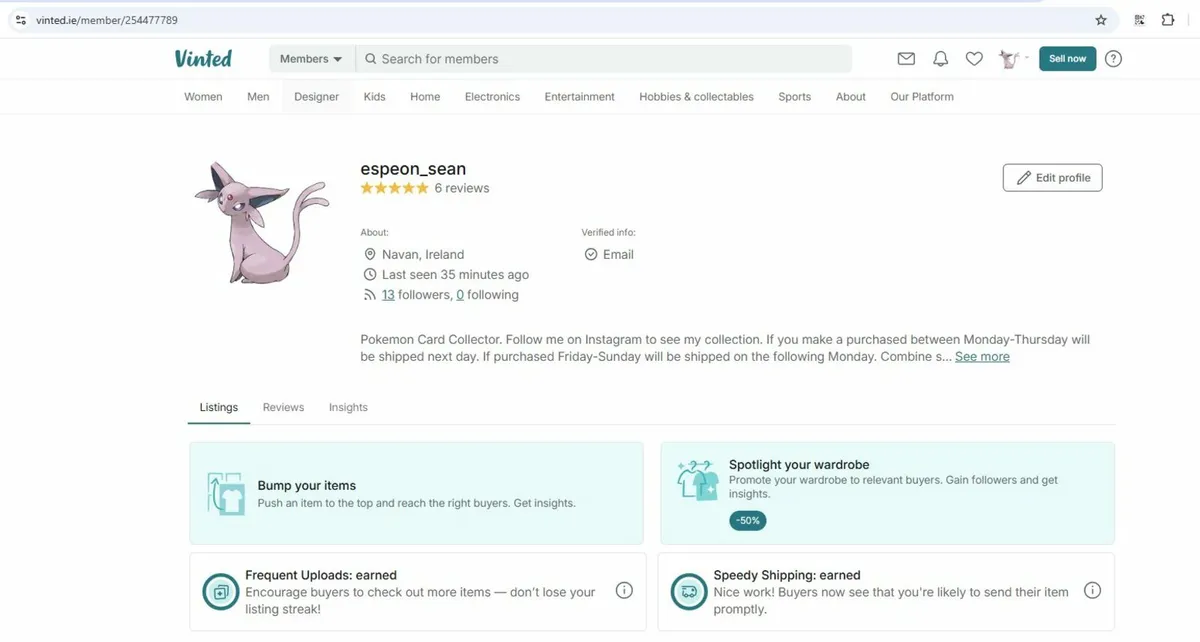Image resolution: width=1200 pixels, height=642 pixels.
Task: Open the Bump your items card
Action: [416, 494]
